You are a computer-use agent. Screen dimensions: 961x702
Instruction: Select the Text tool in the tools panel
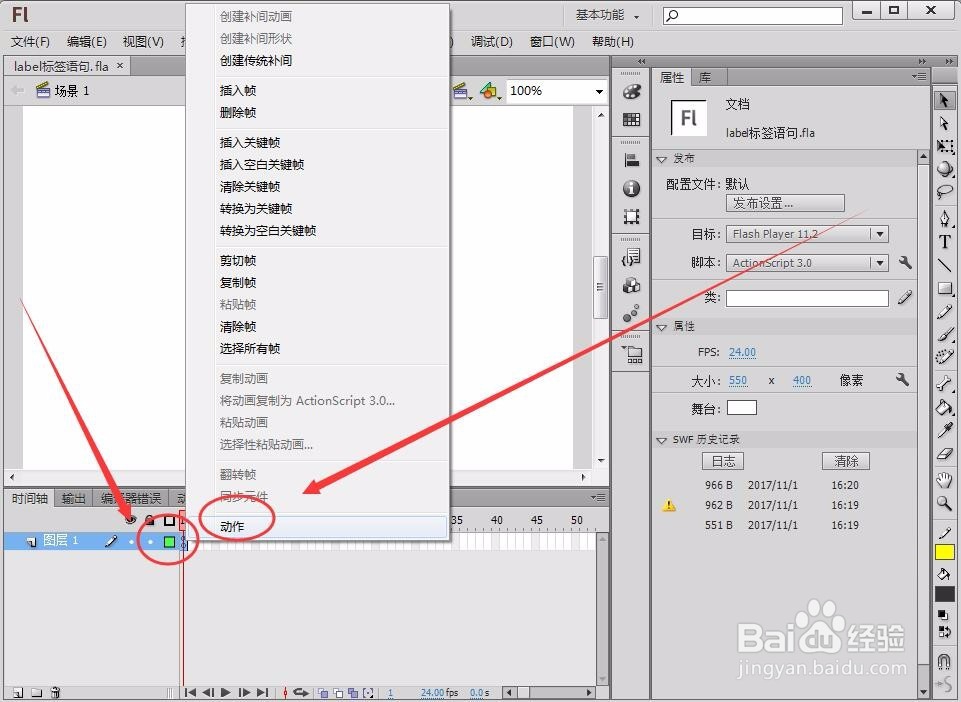click(x=945, y=241)
